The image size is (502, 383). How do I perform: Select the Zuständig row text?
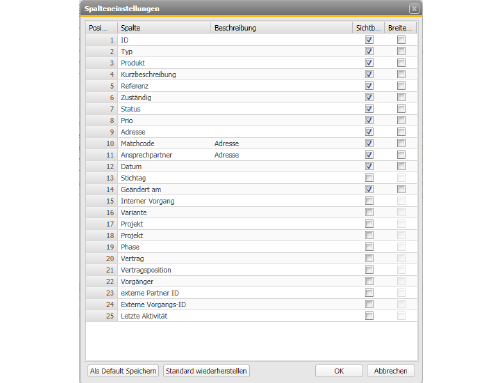[136, 98]
